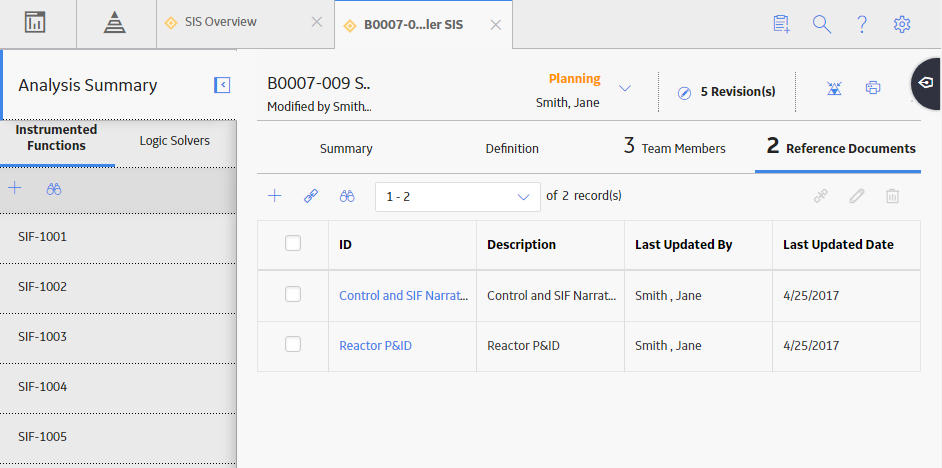The width and height of the screenshot is (942, 468).
Task: Check the Control and SIF Narrative row
Action: [x=293, y=294]
